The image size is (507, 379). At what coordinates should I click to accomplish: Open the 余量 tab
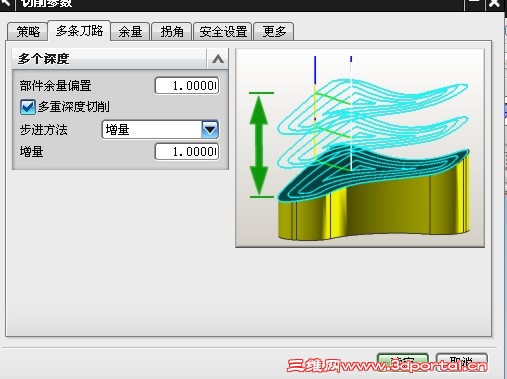pos(130,32)
